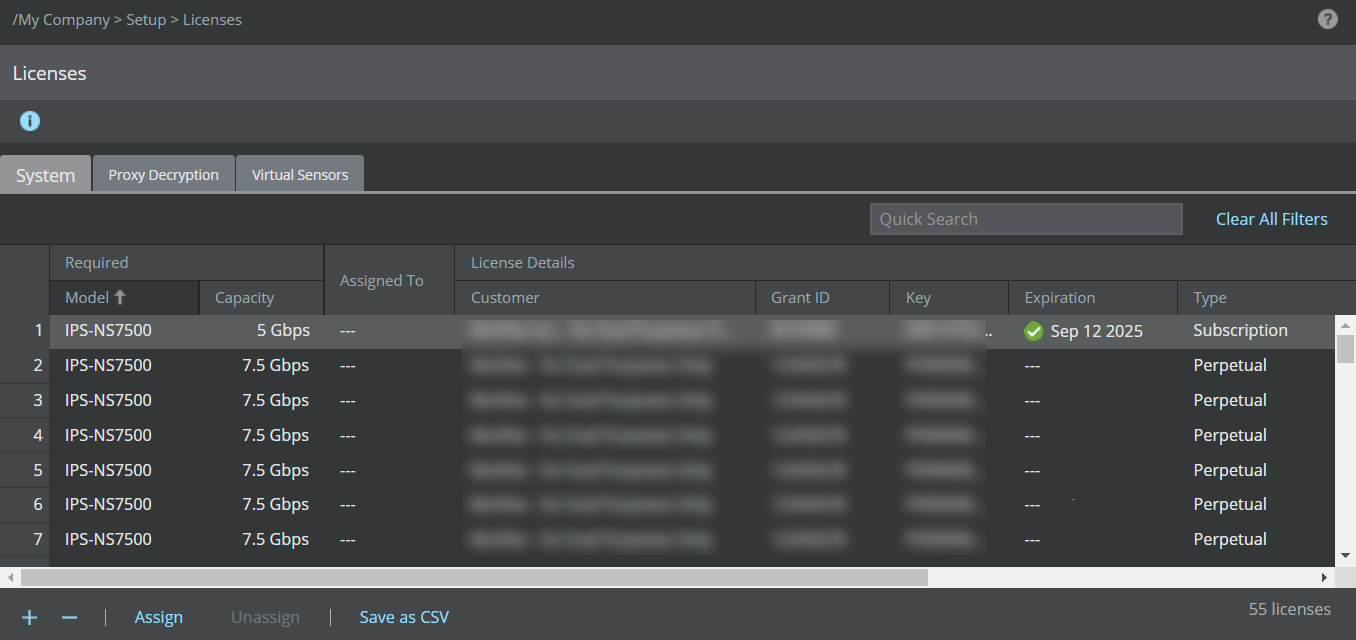Click the Model column header label
This screenshot has width=1356, height=640.
click(x=87, y=297)
